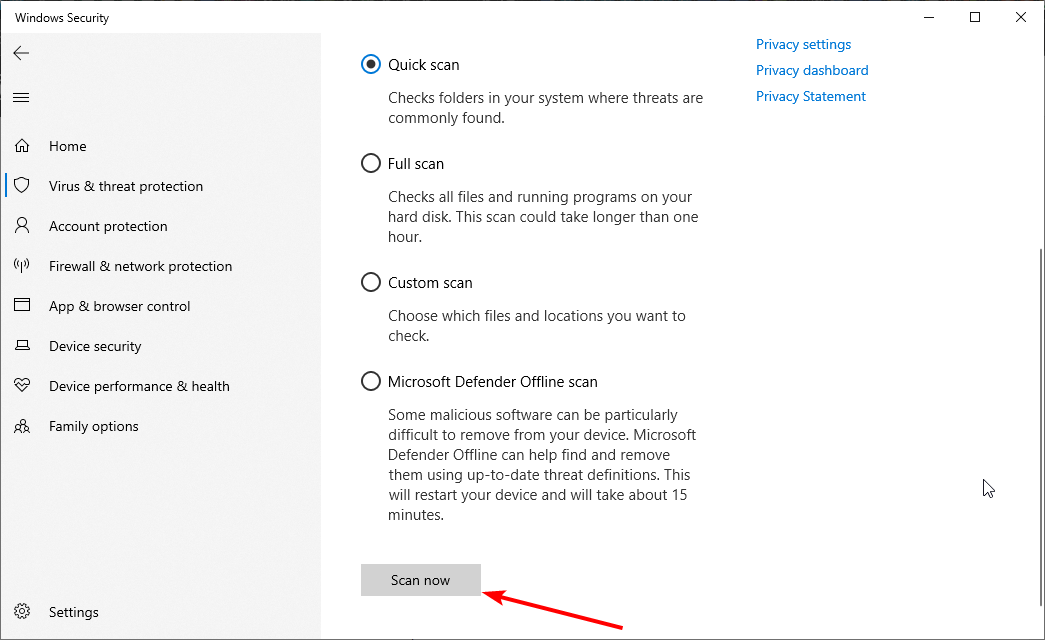Click the Custom scan label text
Screen dimensions: 1045x640
pos(431,283)
